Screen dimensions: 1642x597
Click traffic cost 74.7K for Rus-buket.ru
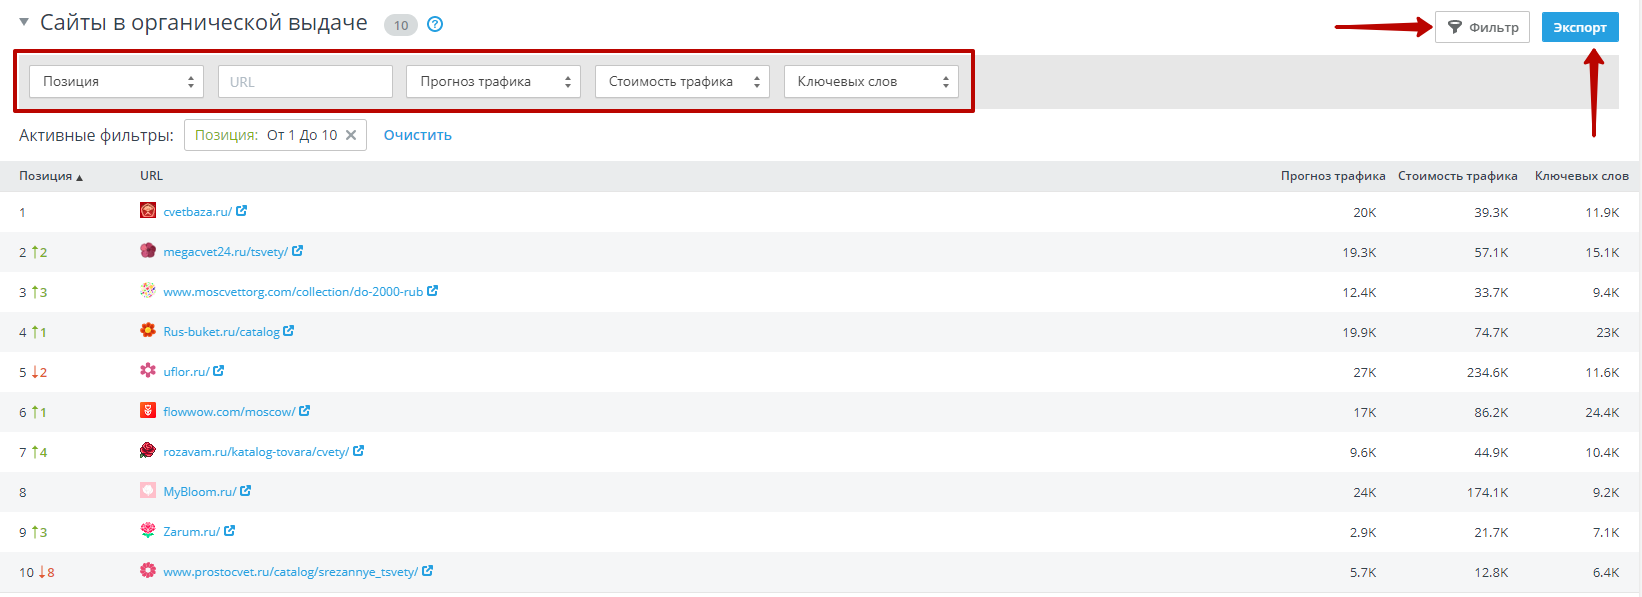point(1491,332)
